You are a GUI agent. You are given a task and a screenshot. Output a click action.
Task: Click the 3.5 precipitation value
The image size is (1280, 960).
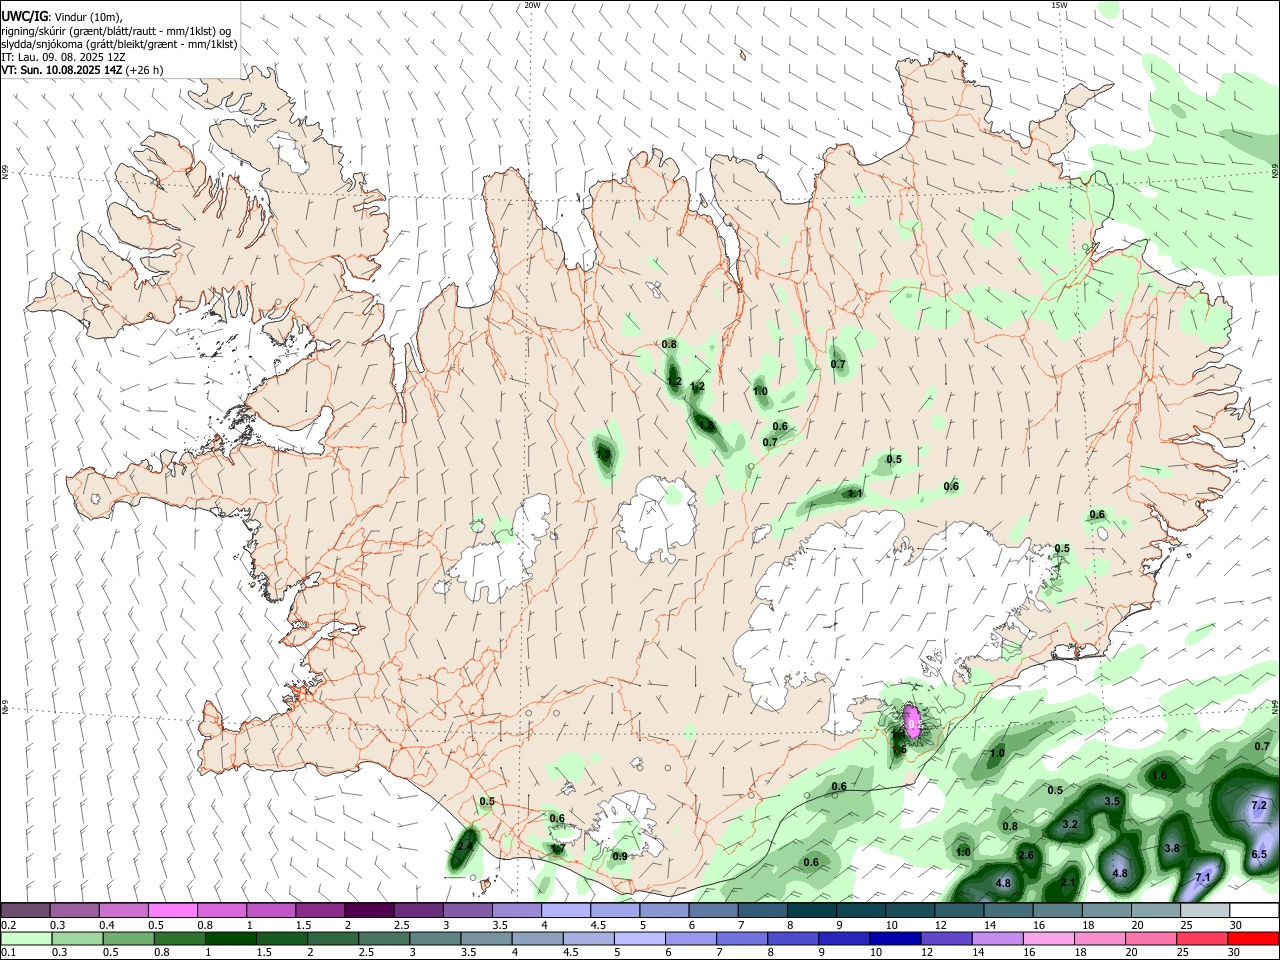click(1112, 802)
